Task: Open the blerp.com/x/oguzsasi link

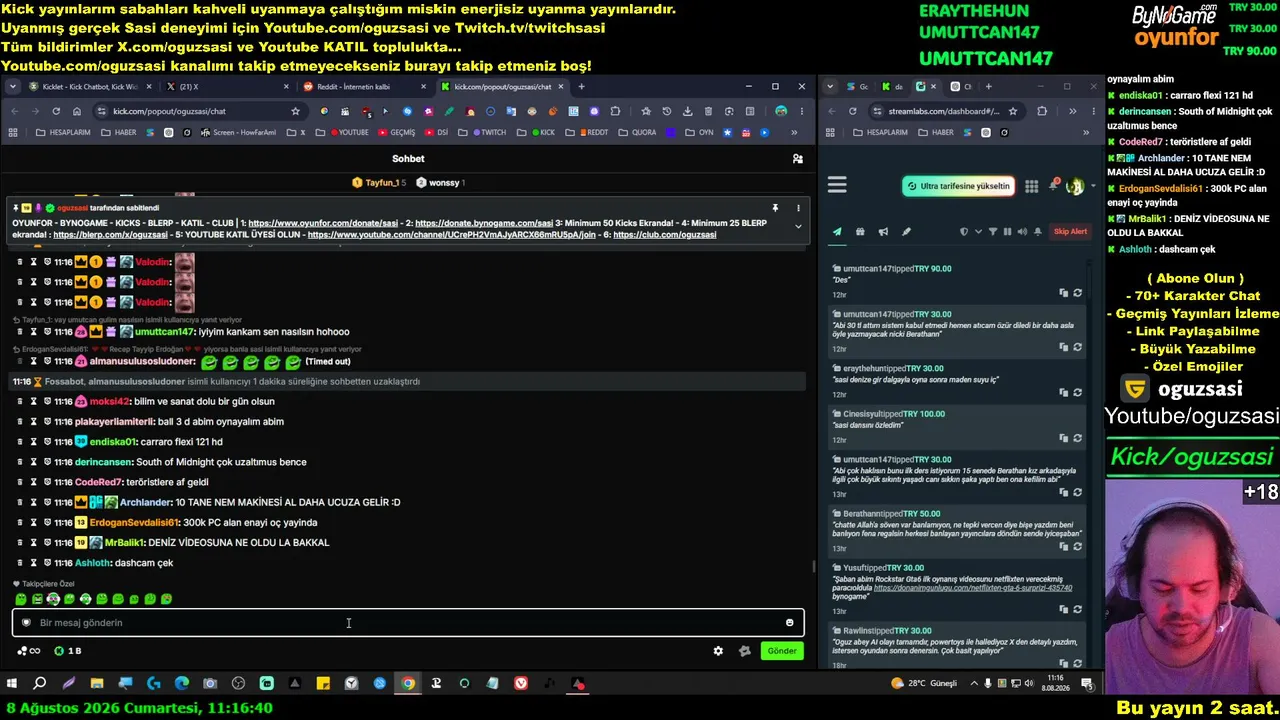Action: click(x=110, y=235)
